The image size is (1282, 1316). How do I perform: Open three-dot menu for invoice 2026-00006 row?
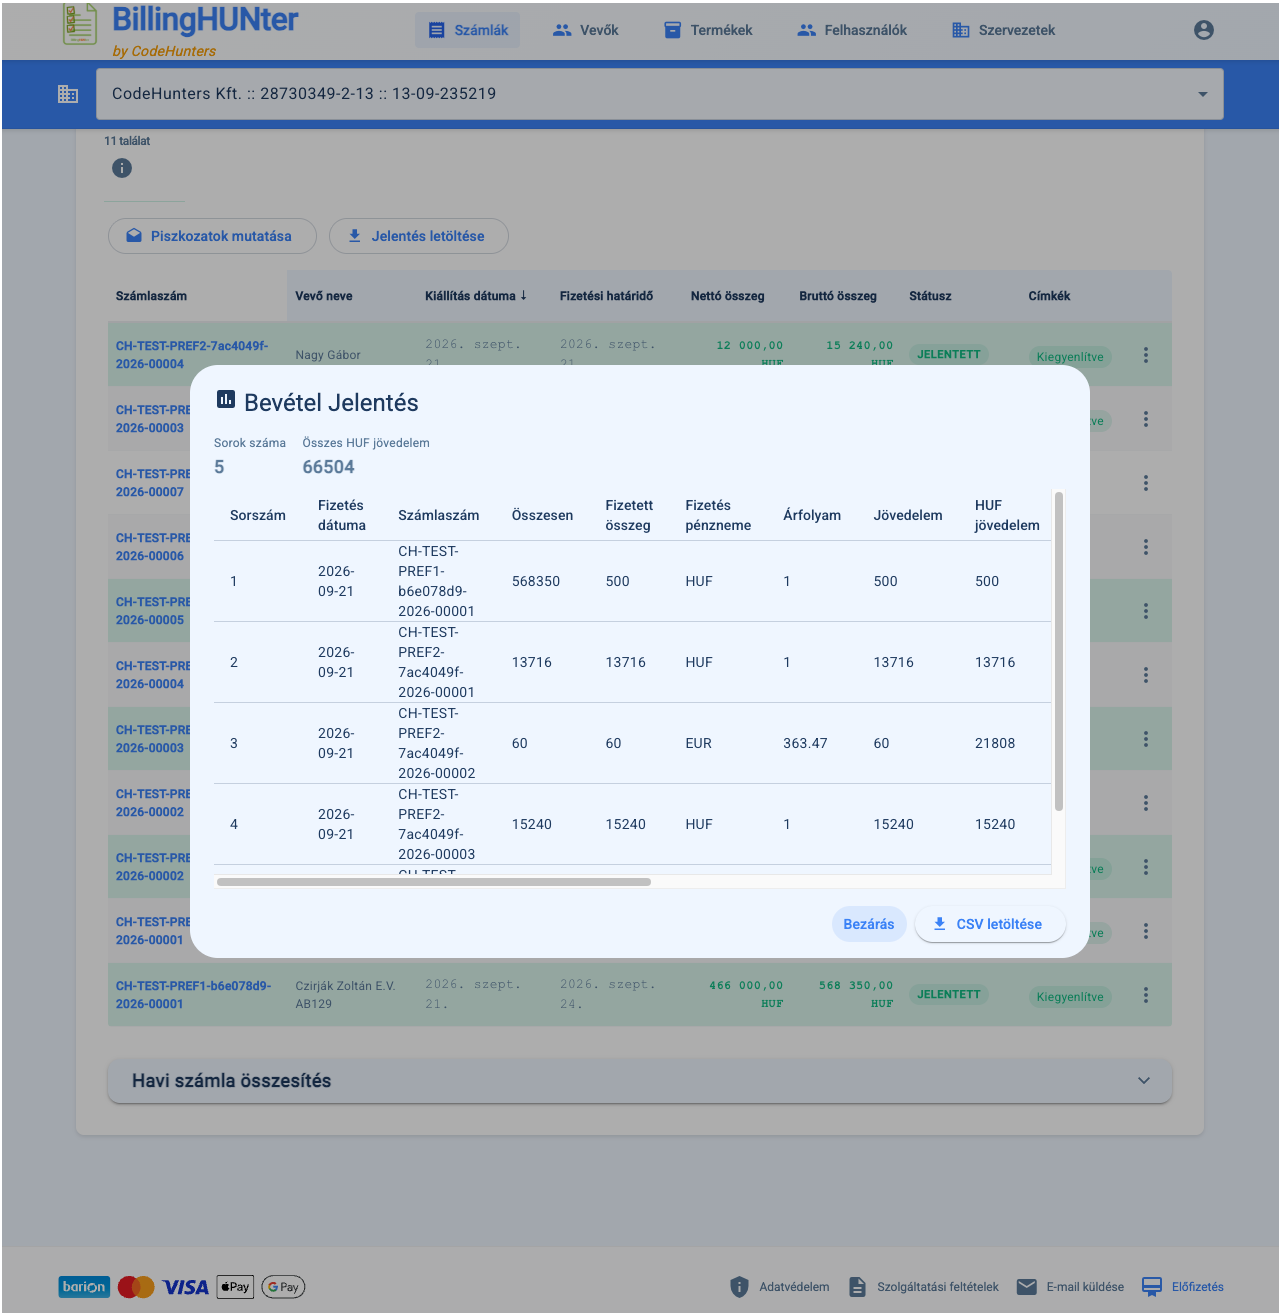(1146, 547)
